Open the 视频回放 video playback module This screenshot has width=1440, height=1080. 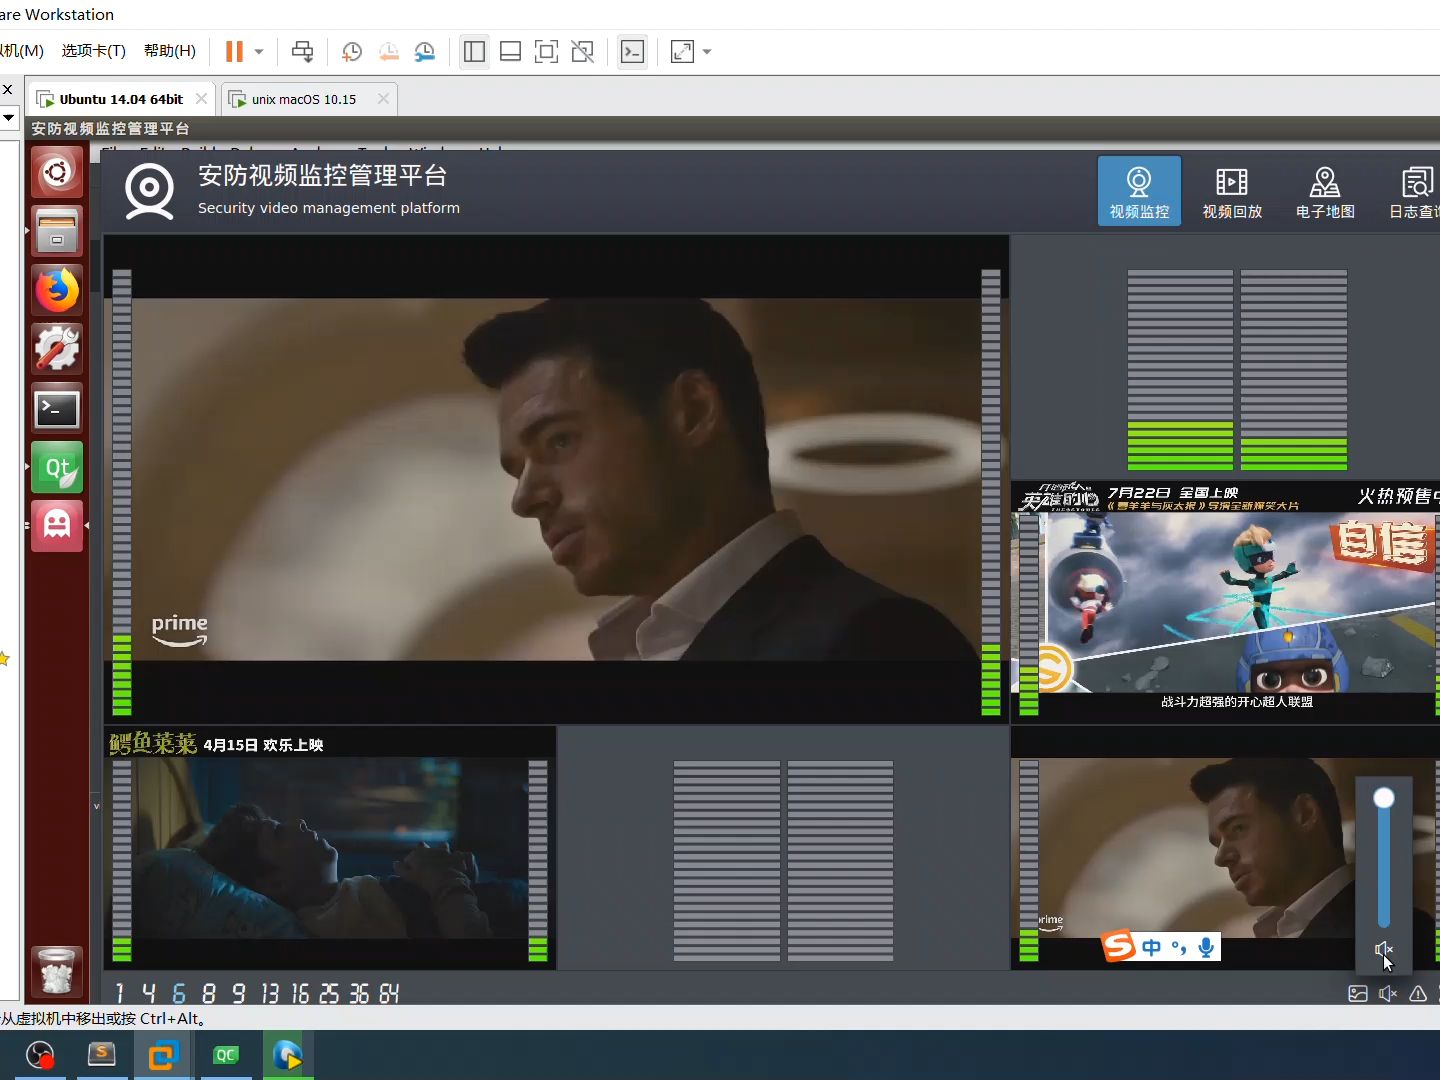point(1232,191)
